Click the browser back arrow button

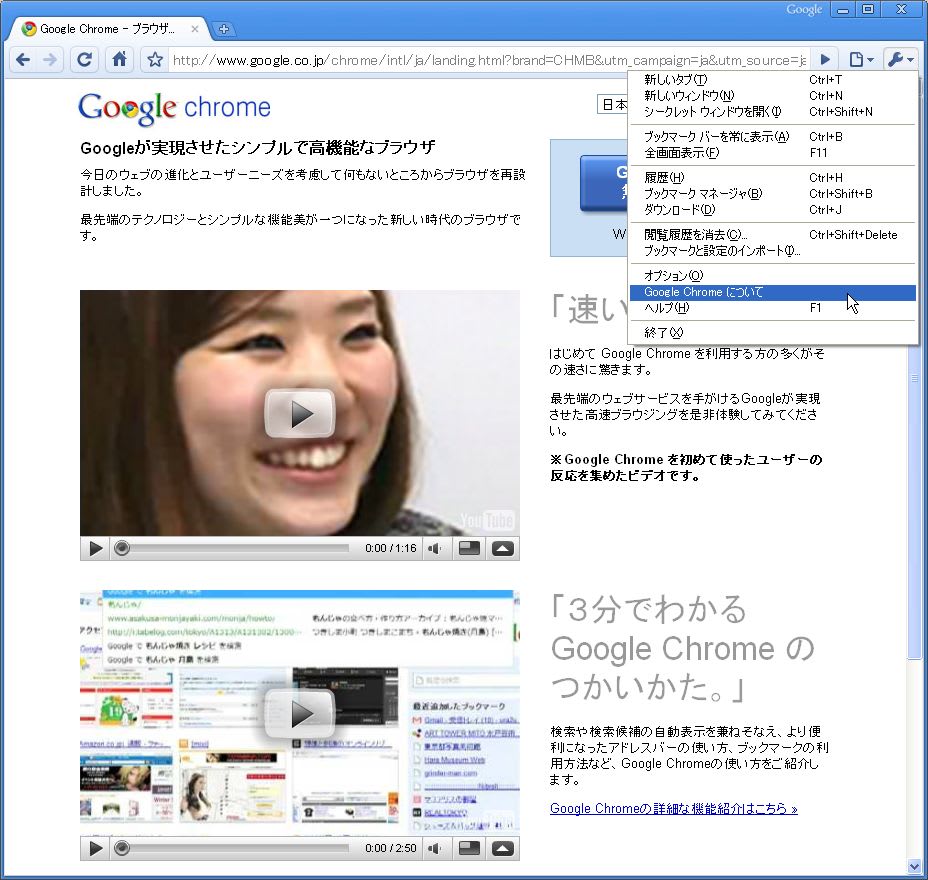coord(23,60)
